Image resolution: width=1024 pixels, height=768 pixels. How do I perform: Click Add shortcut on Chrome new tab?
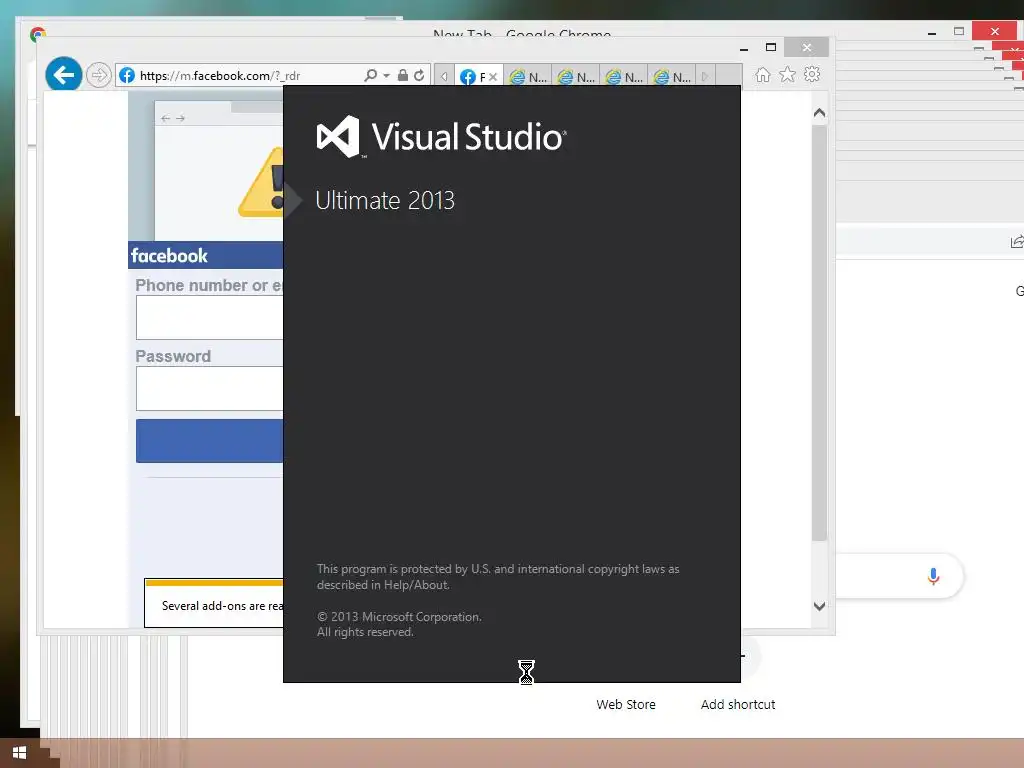(738, 705)
